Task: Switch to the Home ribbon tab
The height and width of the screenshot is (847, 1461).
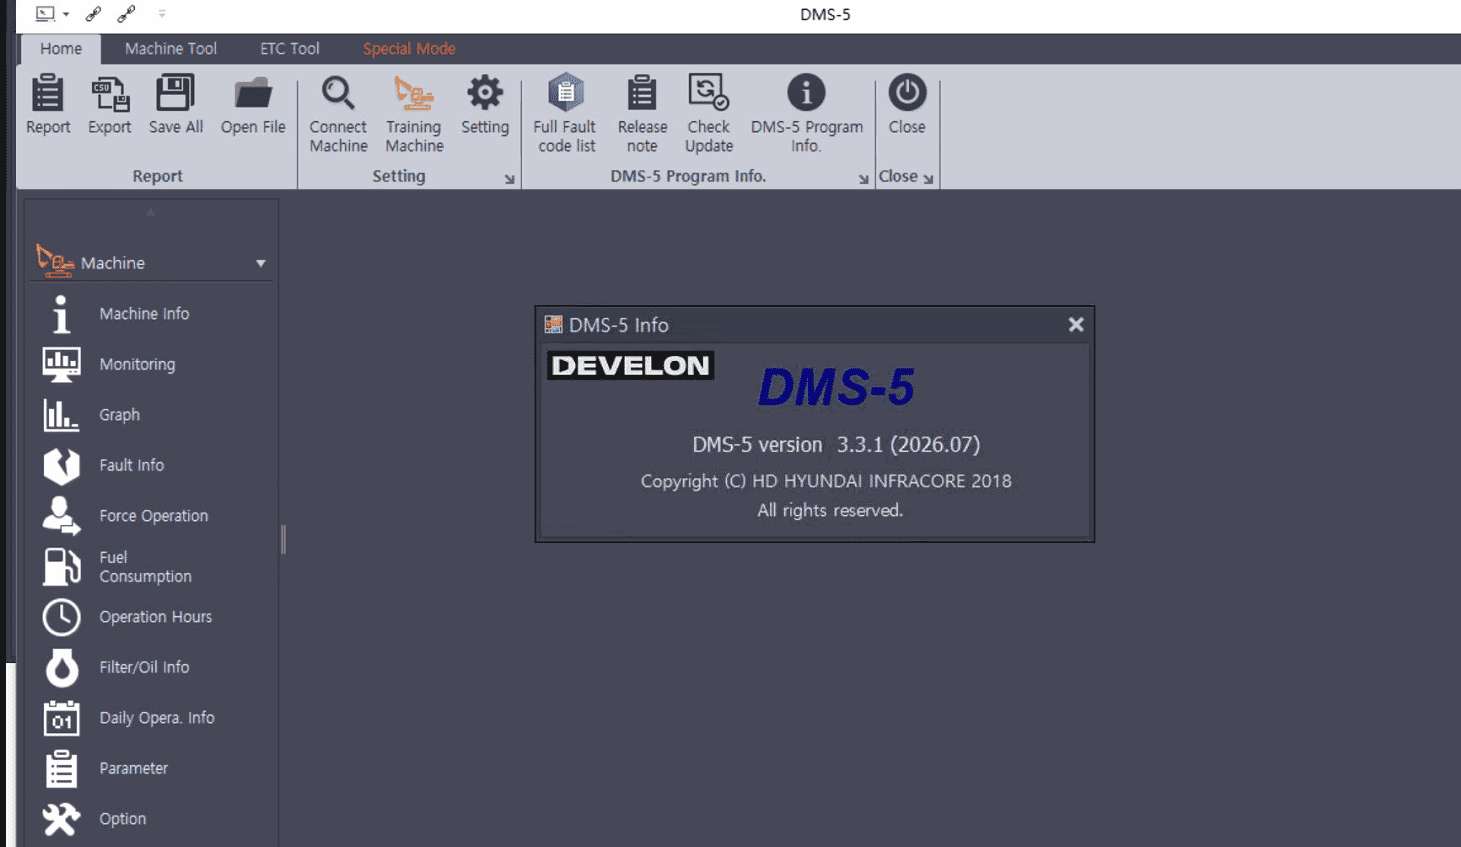Action: pos(61,49)
